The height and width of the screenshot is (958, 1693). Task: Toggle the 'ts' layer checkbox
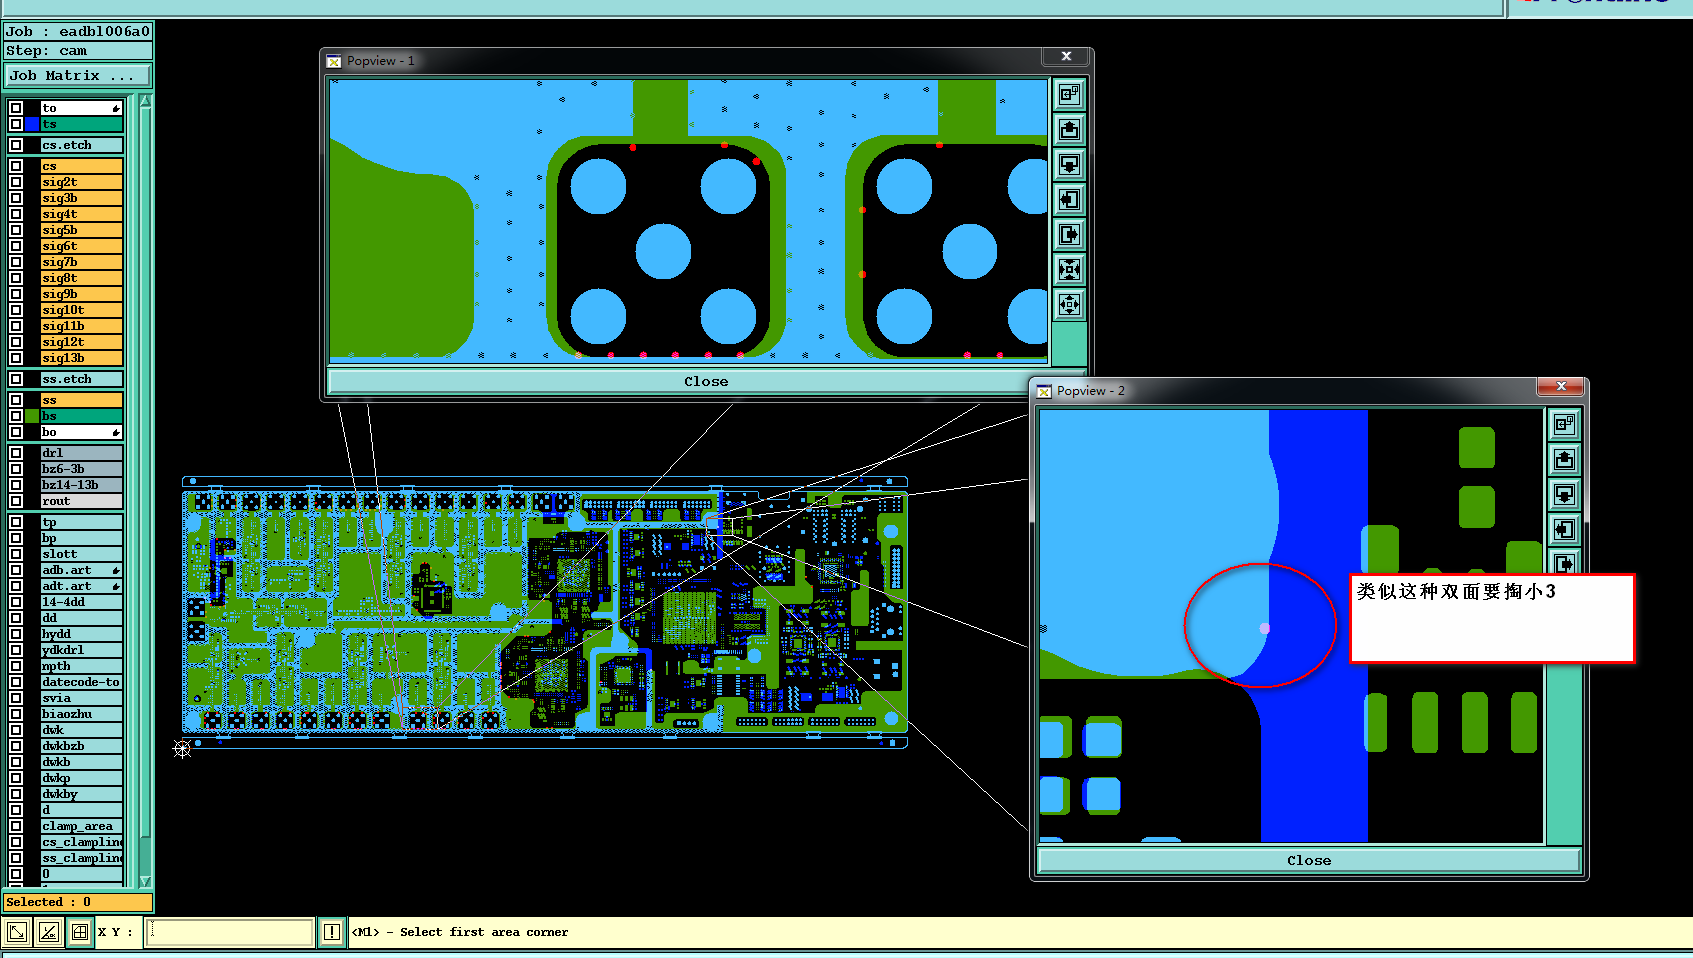[16, 124]
